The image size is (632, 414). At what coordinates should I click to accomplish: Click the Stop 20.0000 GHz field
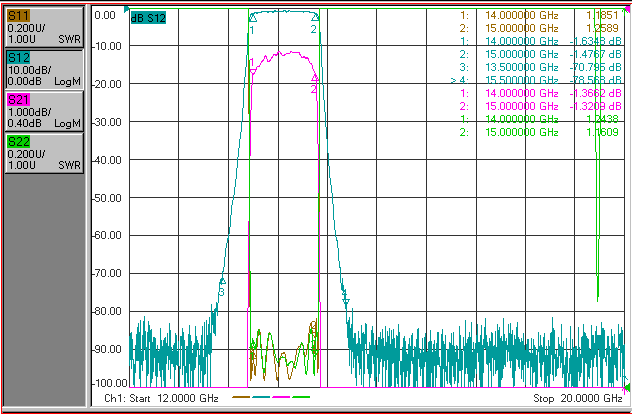(x=578, y=399)
